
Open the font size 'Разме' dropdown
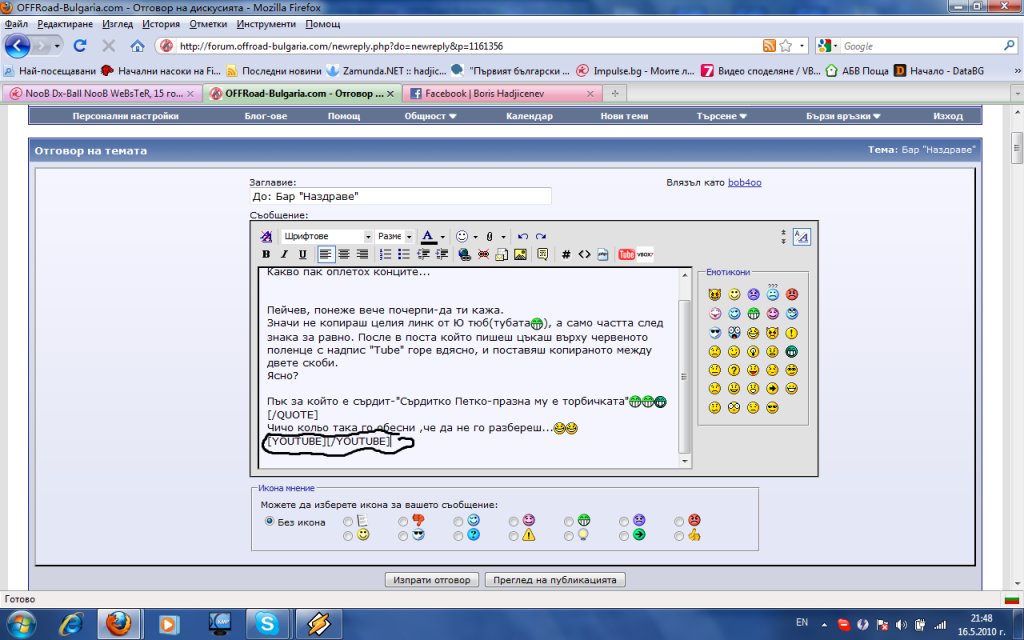394,236
